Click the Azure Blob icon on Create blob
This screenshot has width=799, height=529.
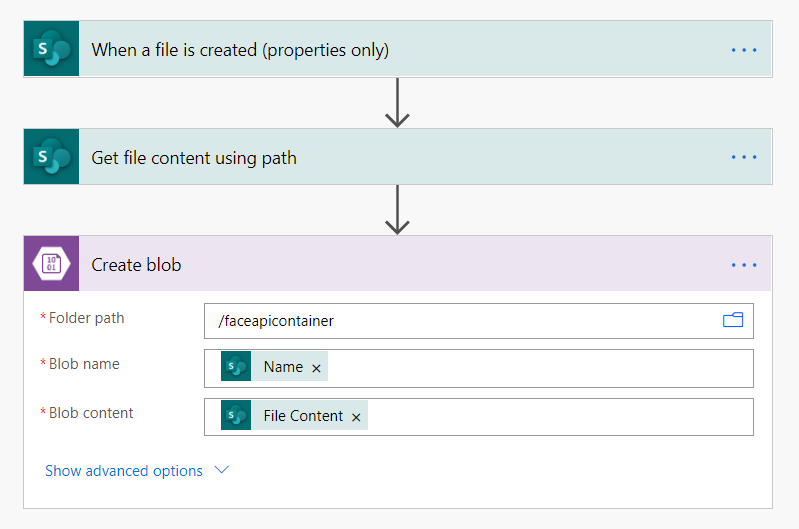point(51,265)
